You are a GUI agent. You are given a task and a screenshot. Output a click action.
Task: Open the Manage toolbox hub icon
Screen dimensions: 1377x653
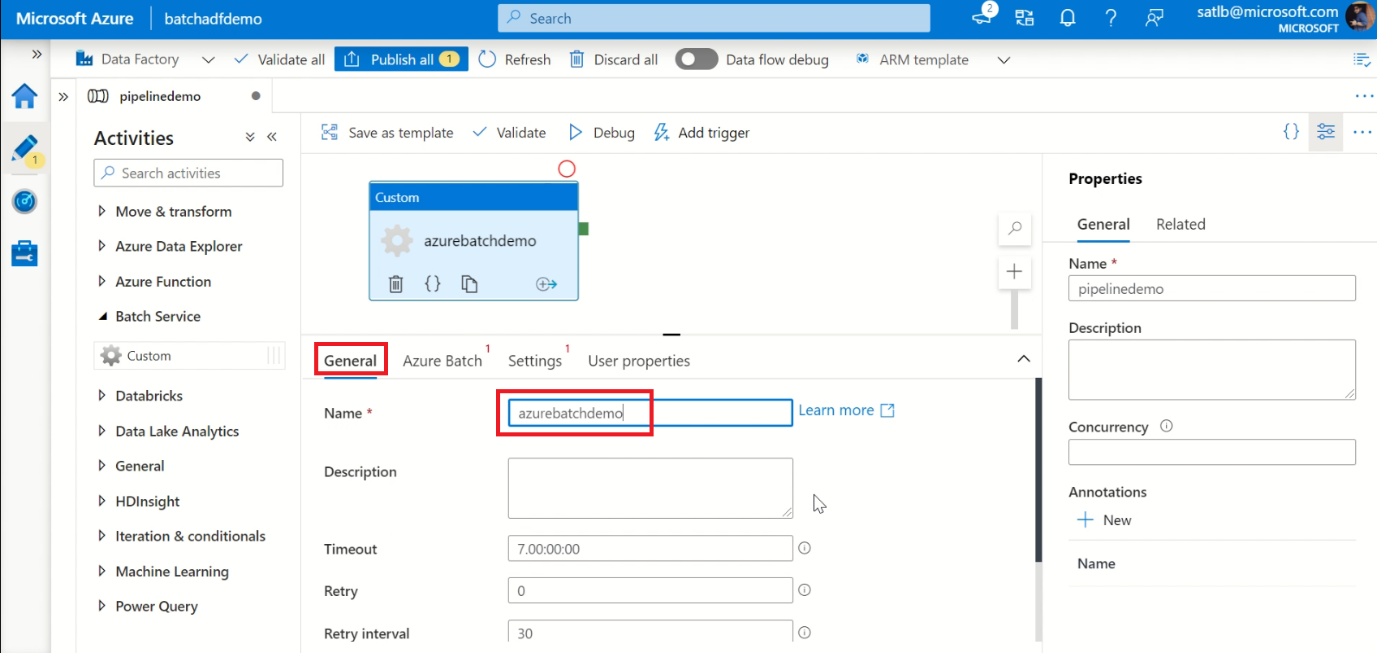point(25,254)
